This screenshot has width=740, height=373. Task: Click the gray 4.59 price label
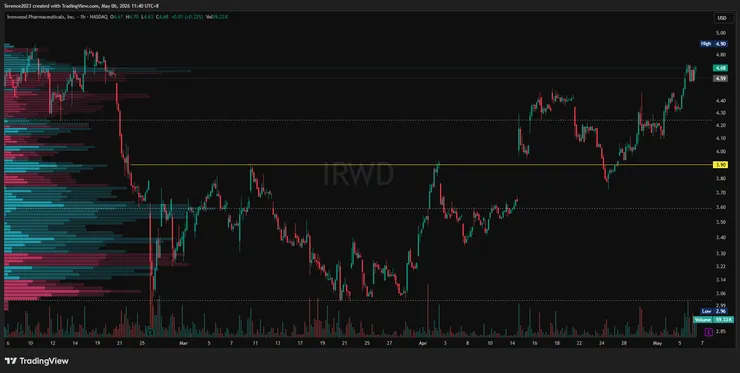point(720,79)
